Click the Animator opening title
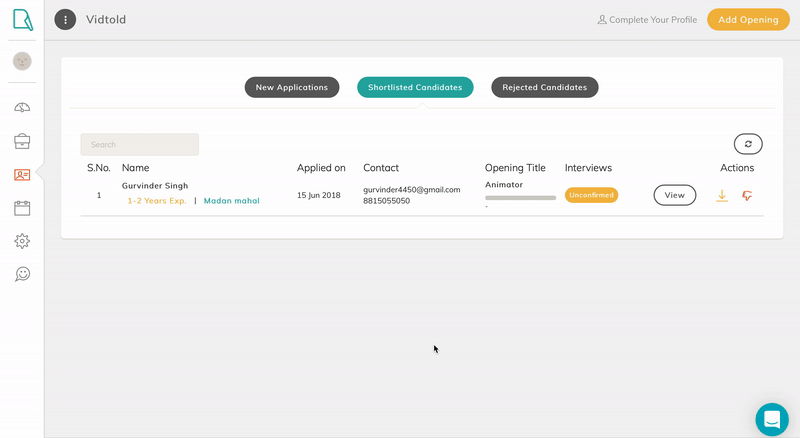The width and height of the screenshot is (800, 438). tap(504, 185)
